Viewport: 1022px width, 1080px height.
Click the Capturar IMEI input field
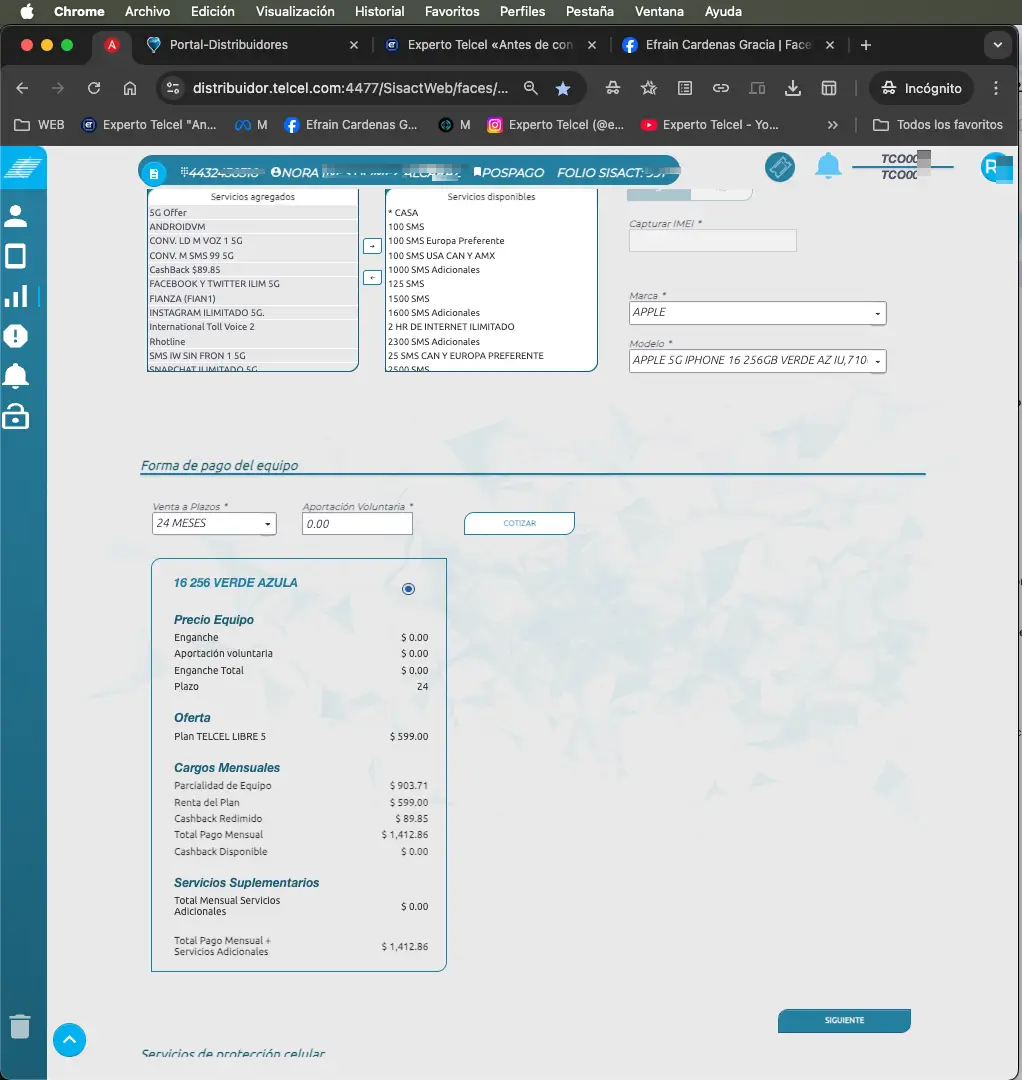click(x=713, y=240)
